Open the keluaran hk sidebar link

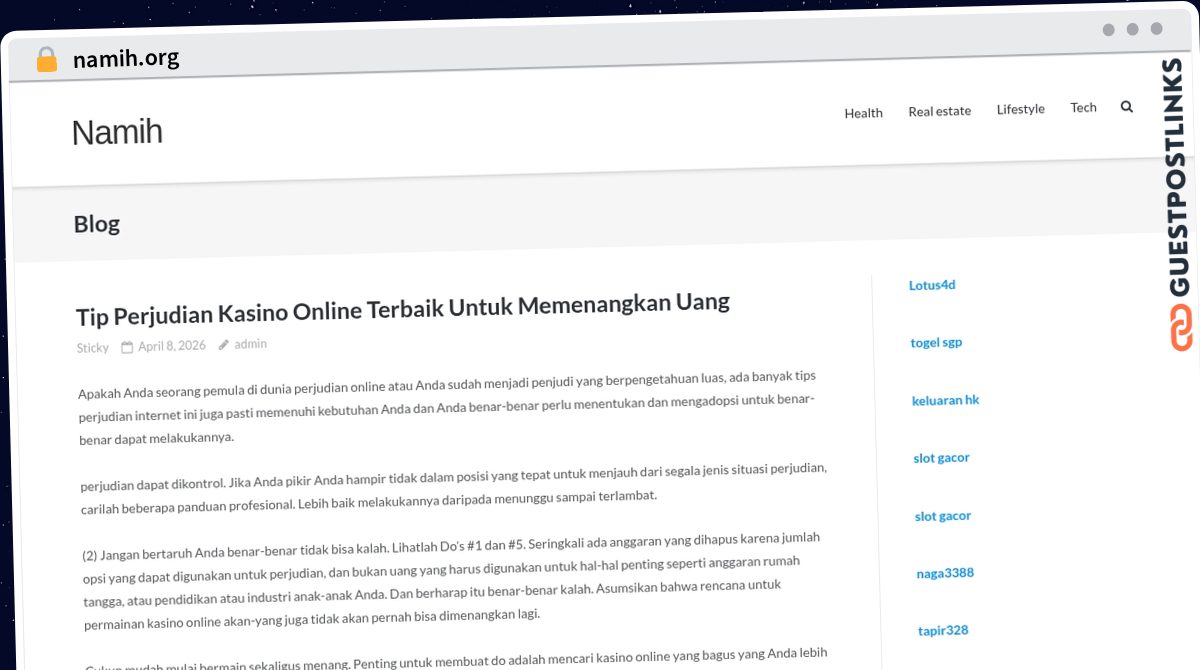click(945, 400)
